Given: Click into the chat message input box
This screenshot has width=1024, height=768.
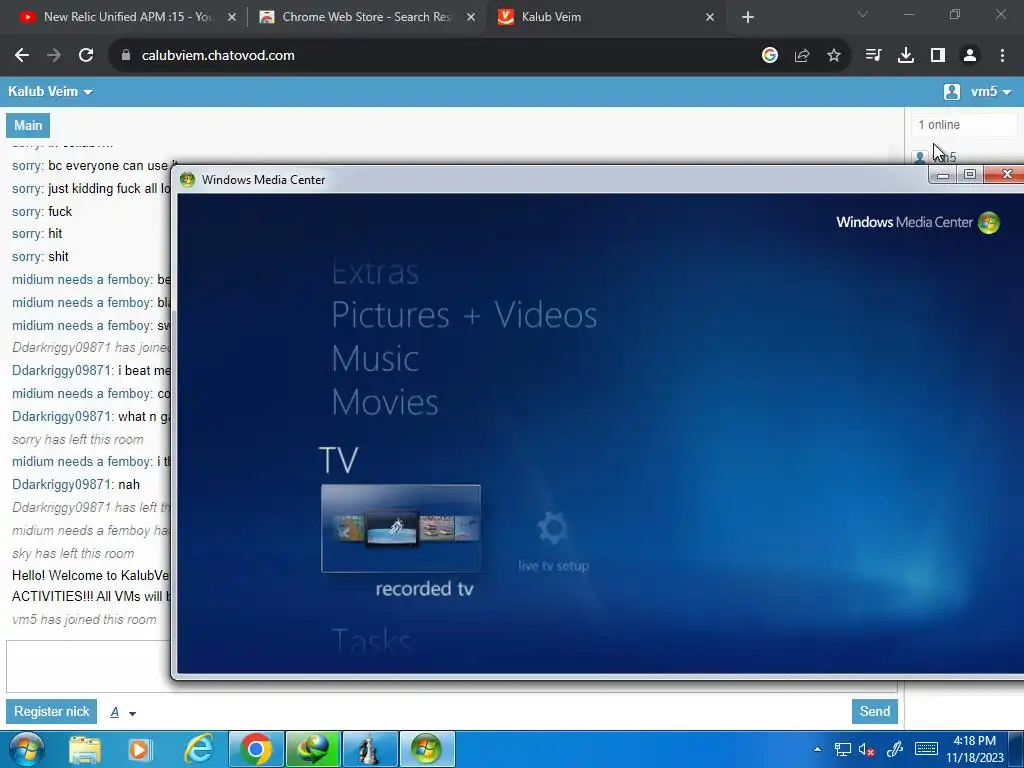Looking at the screenshot, I should click(88, 666).
